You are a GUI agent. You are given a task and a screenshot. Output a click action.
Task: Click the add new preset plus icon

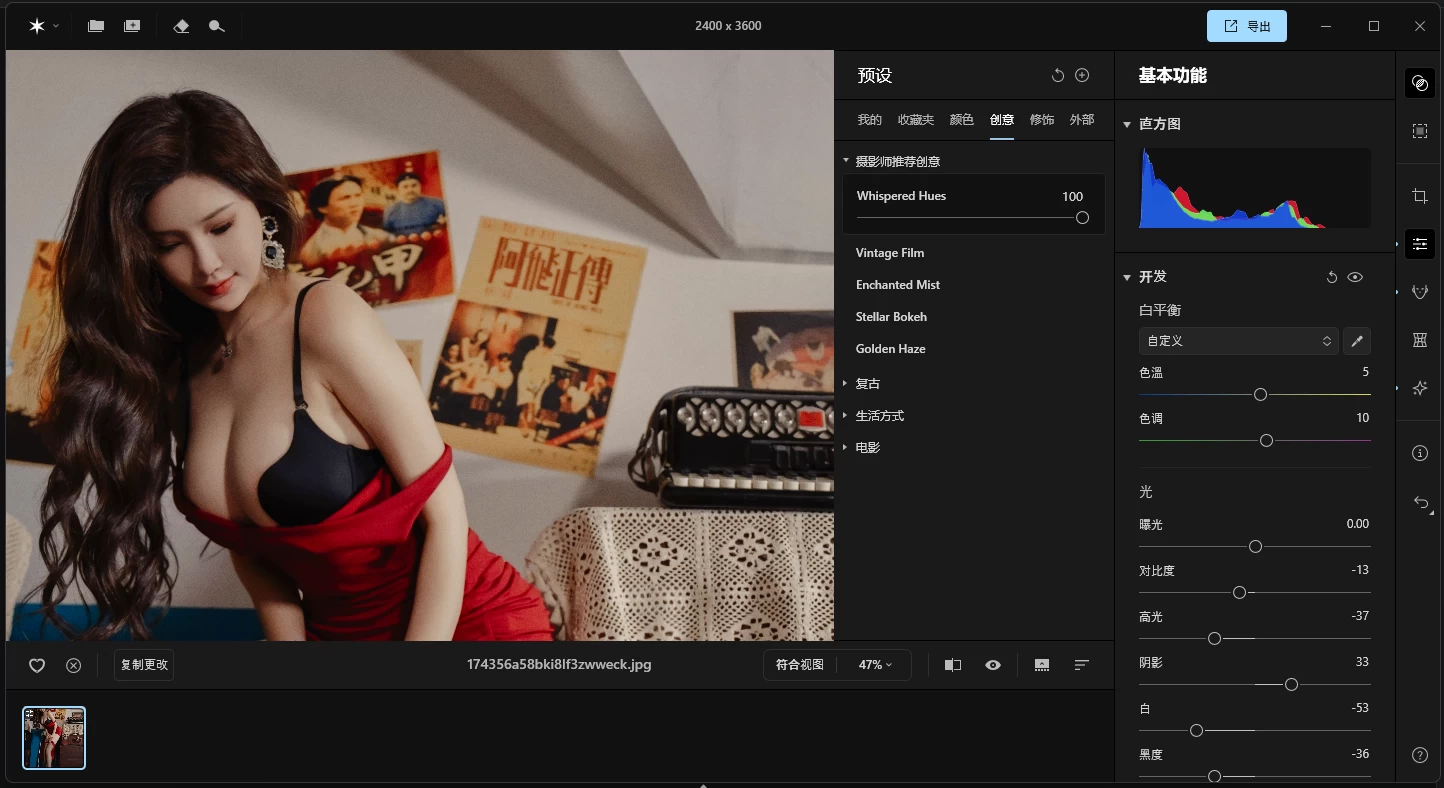coord(1082,75)
